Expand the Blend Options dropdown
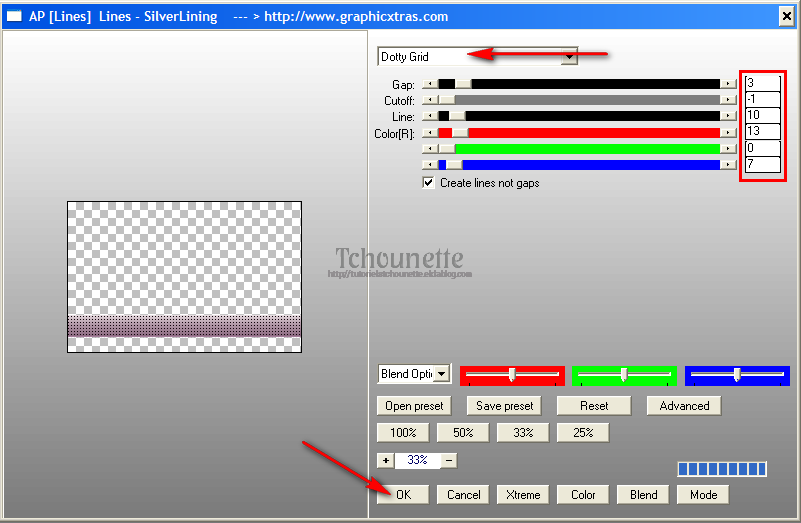 pyautogui.click(x=441, y=374)
